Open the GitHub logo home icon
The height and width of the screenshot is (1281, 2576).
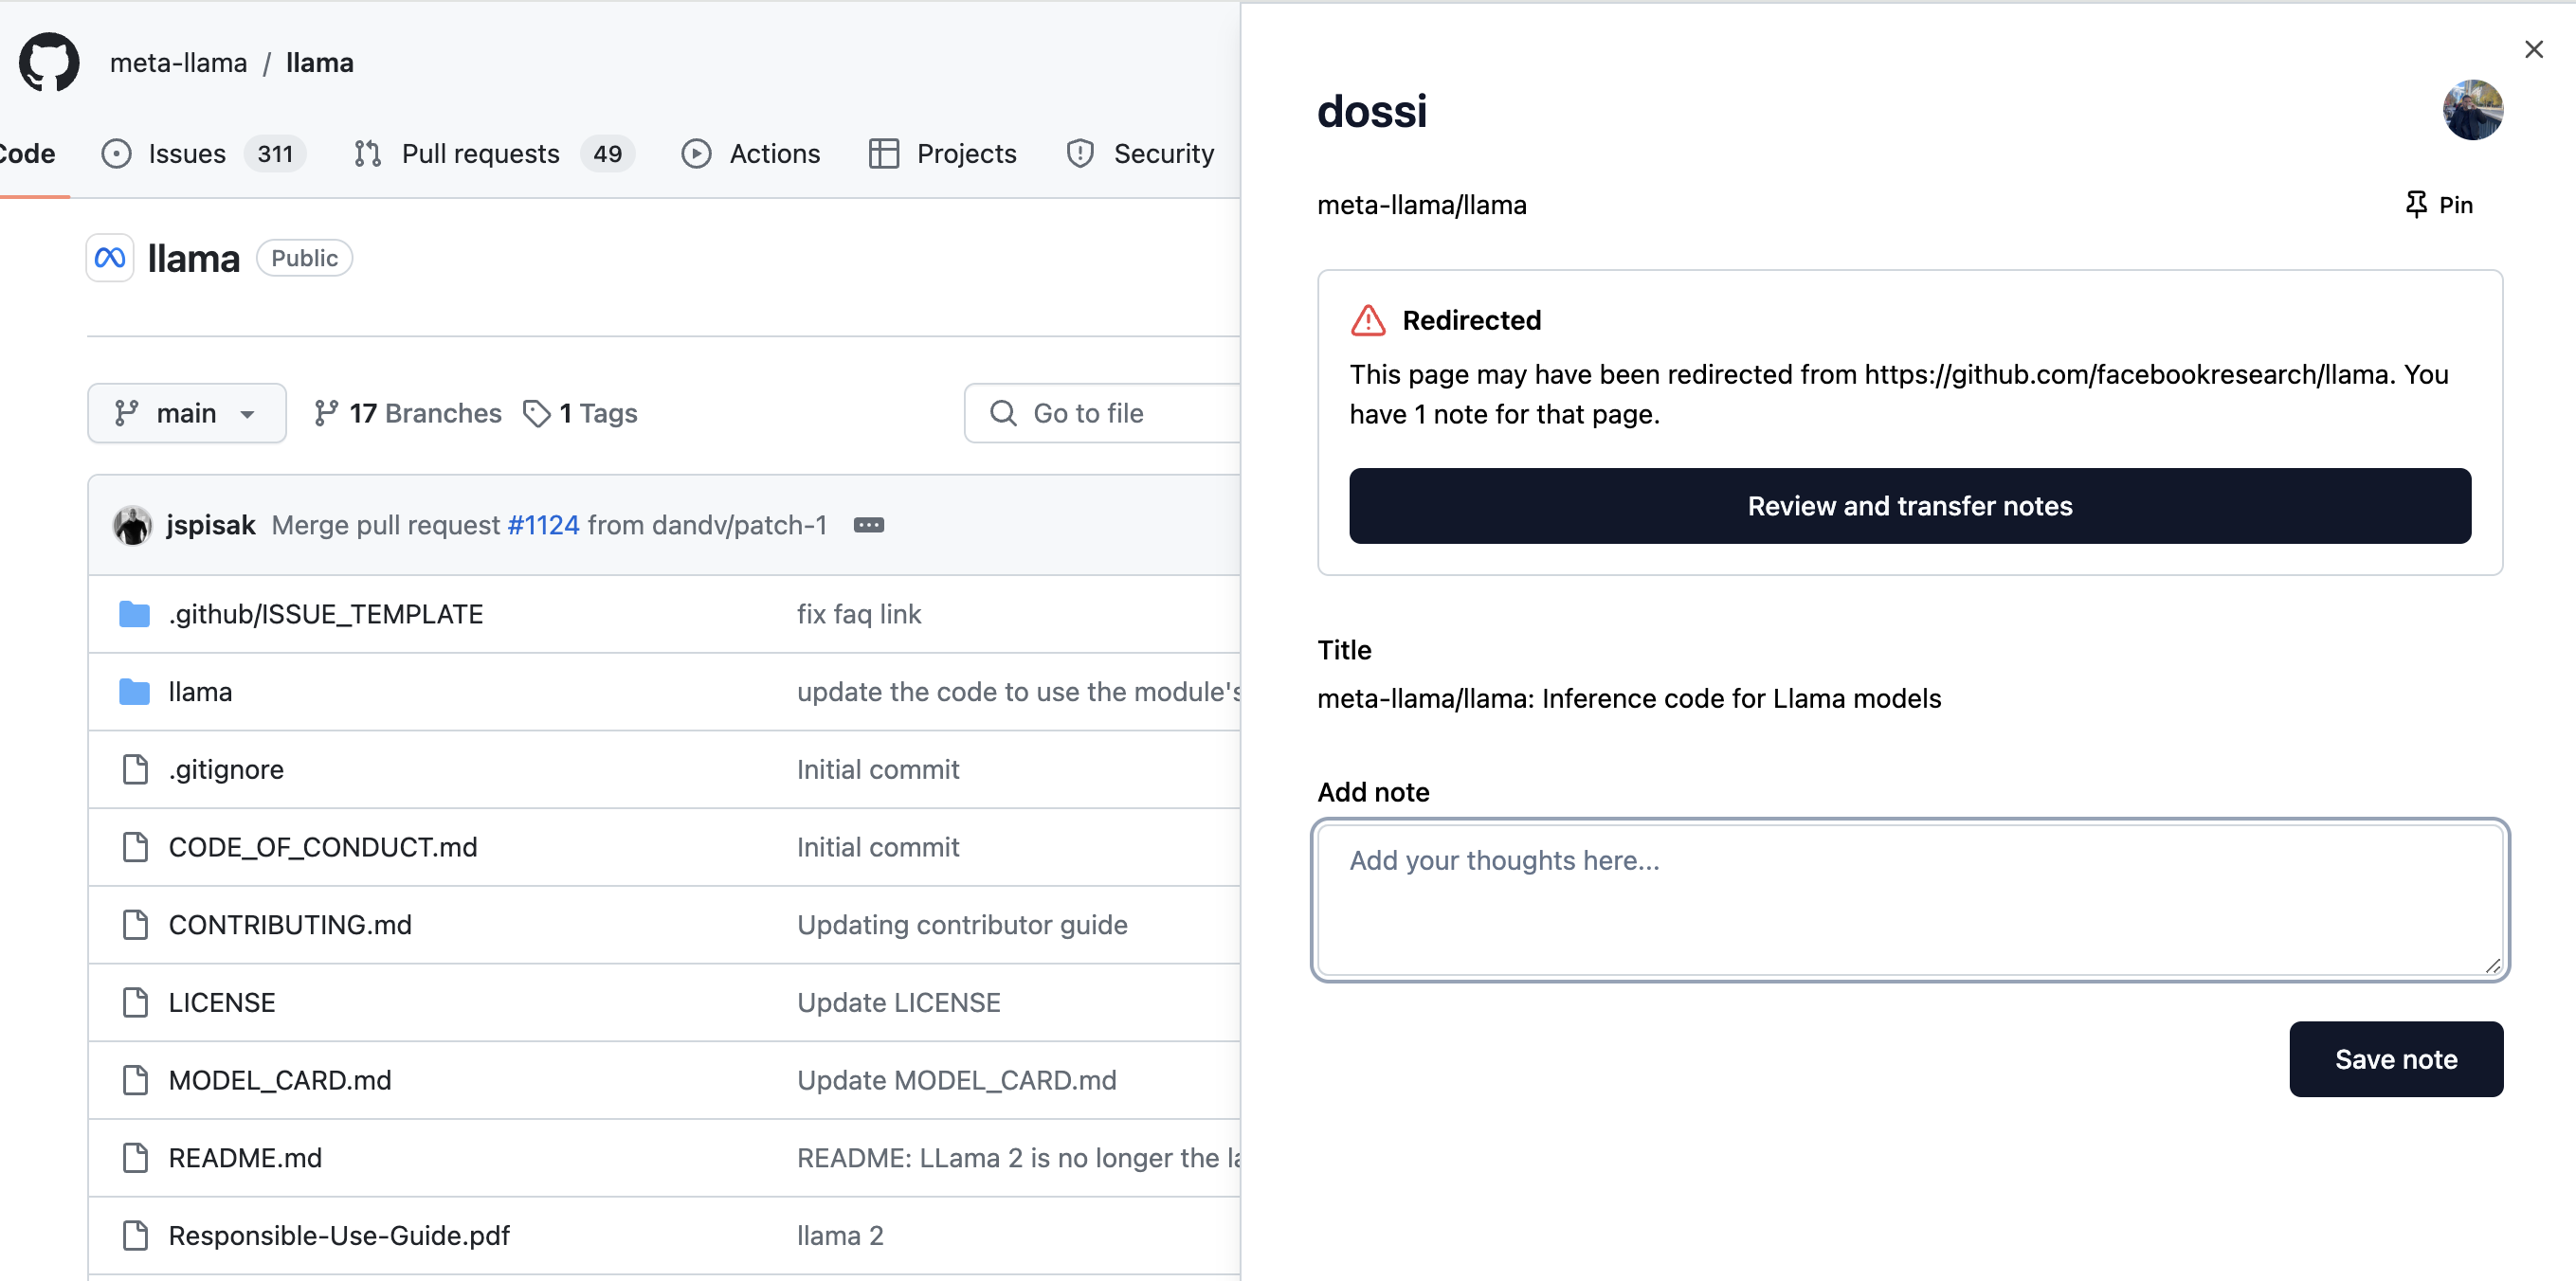pyautogui.click(x=49, y=62)
